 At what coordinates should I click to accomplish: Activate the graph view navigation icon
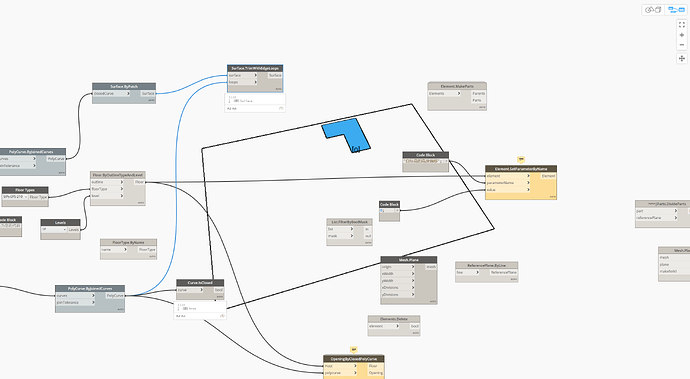(676, 10)
